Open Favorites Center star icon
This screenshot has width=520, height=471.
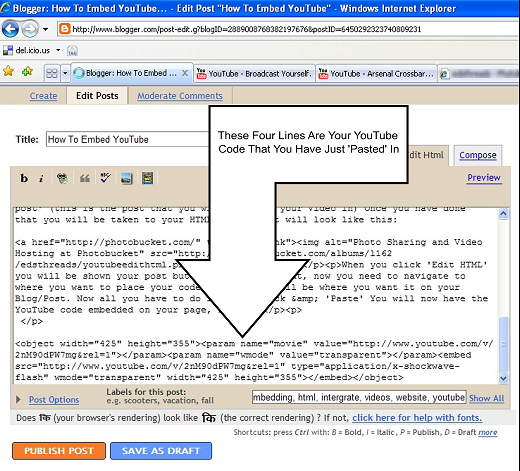(x=8, y=71)
